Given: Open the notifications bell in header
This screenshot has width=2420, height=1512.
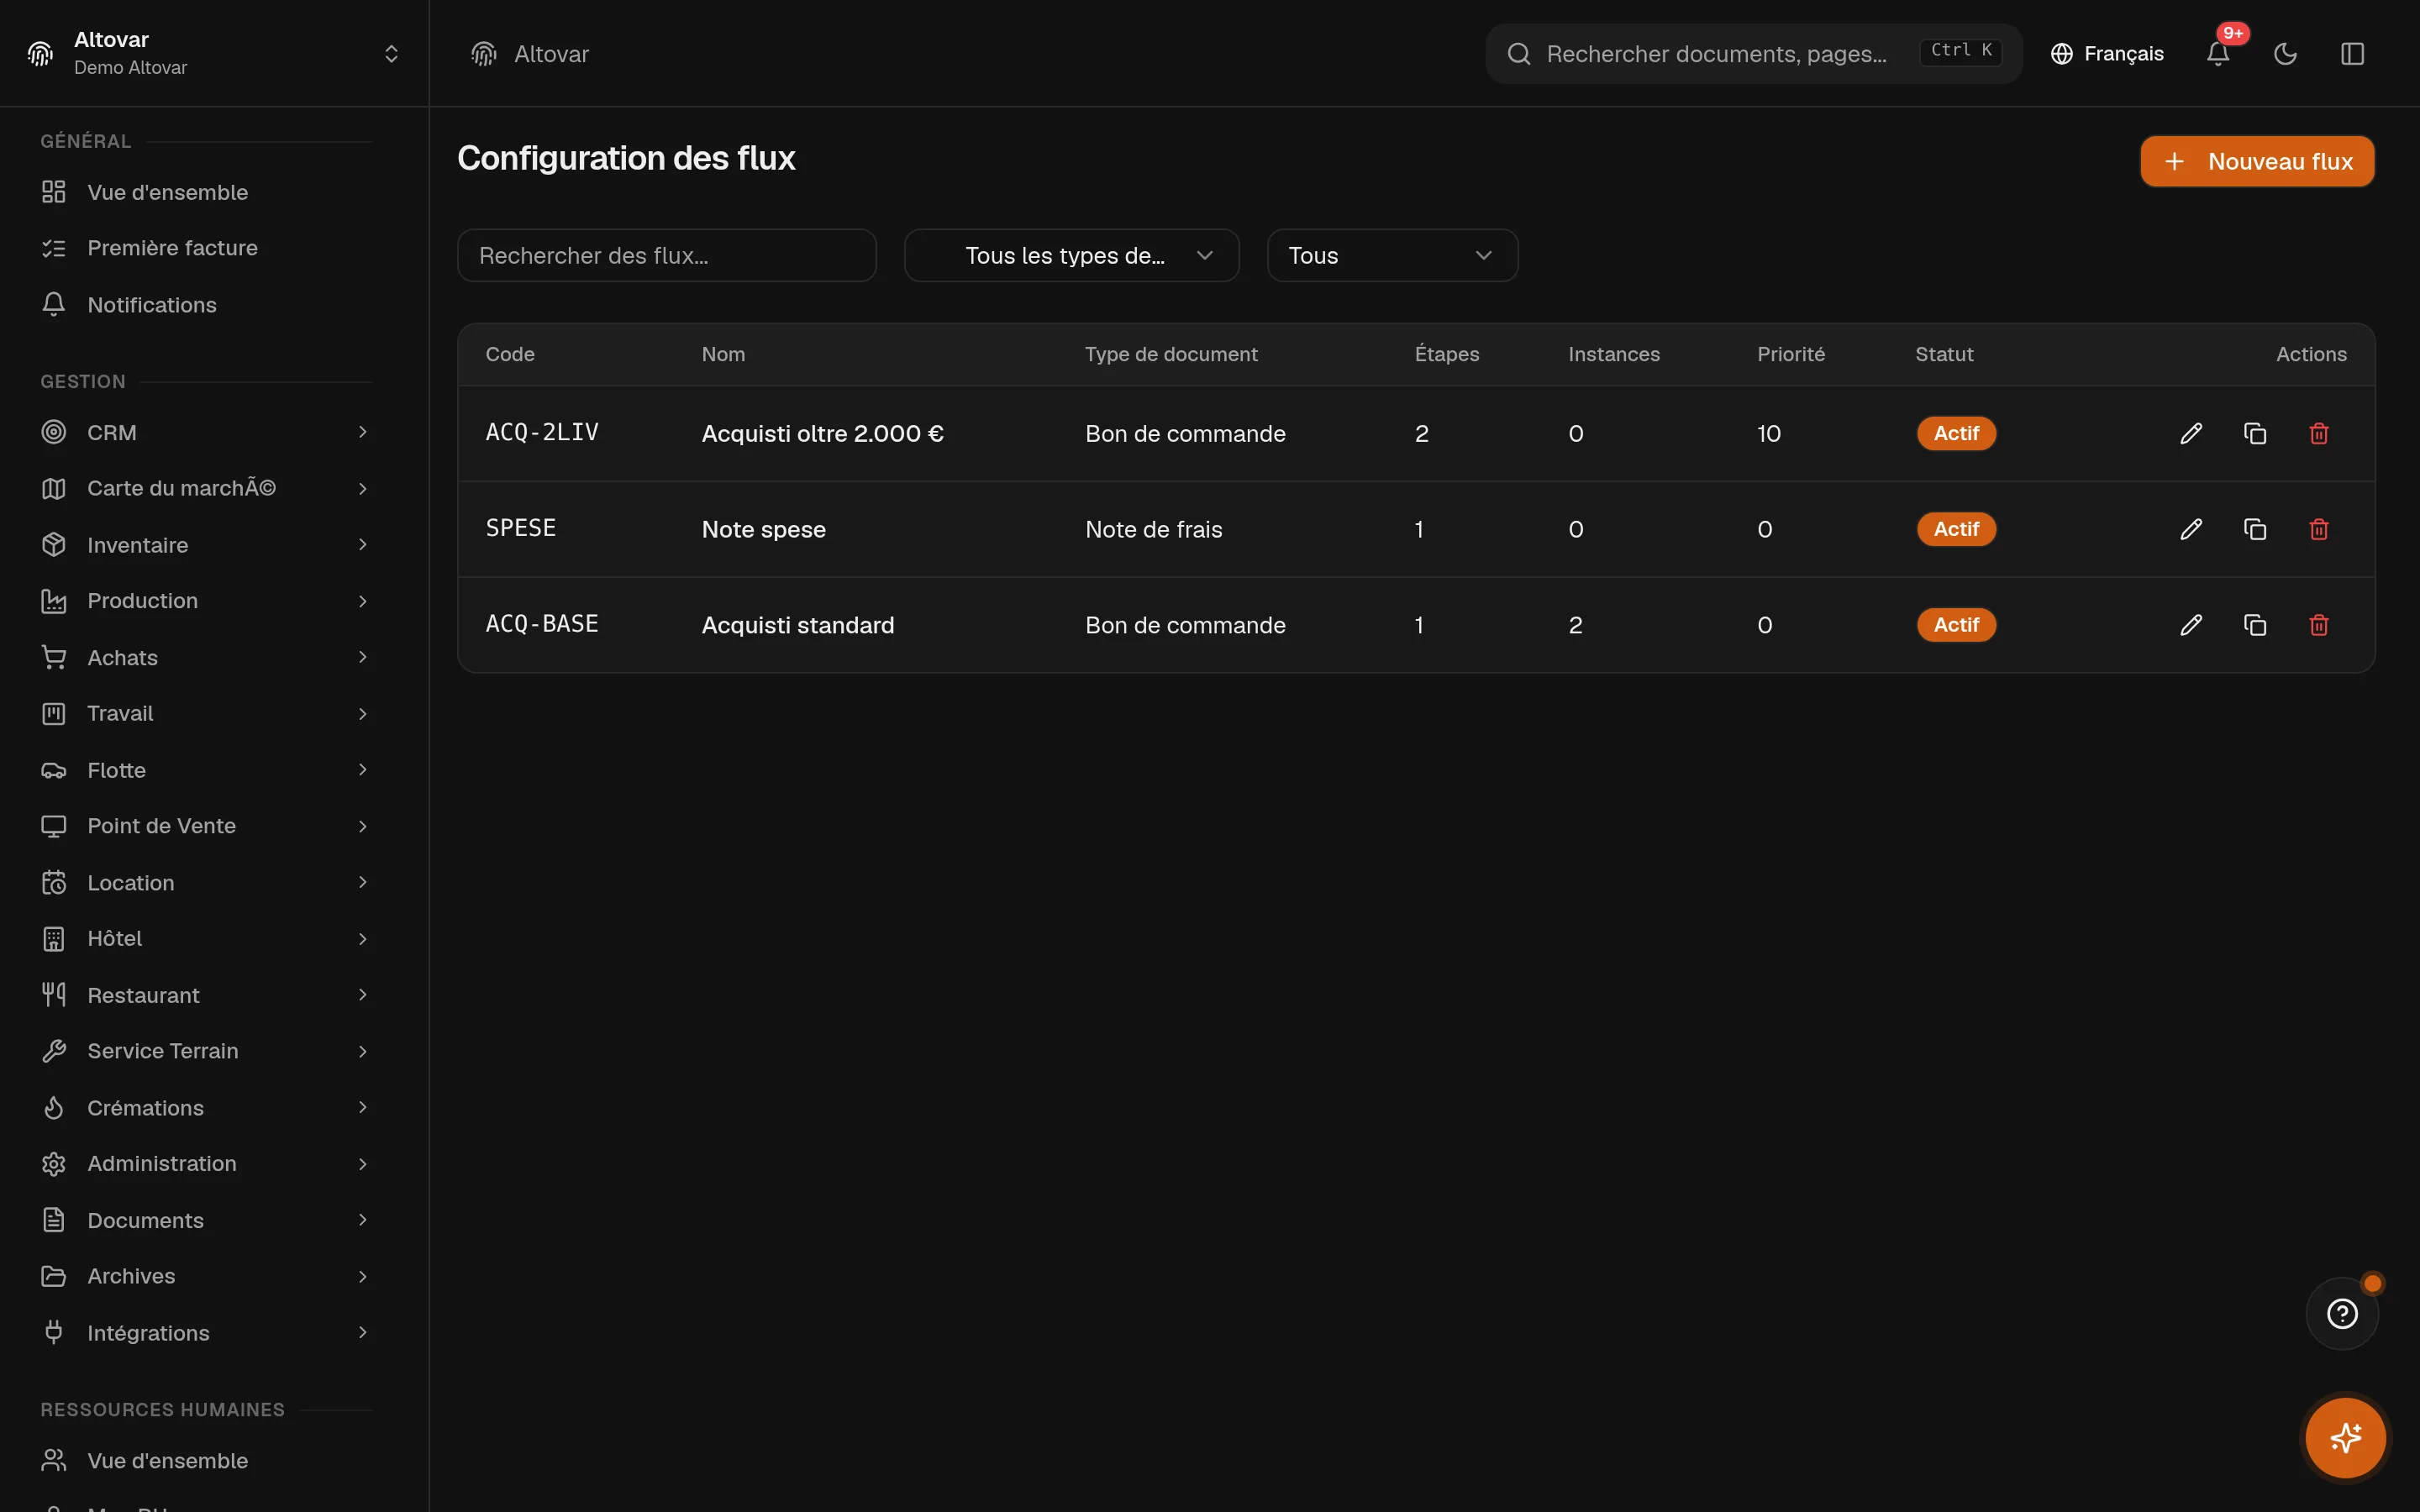Looking at the screenshot, I should click(x=2218, y=54).
